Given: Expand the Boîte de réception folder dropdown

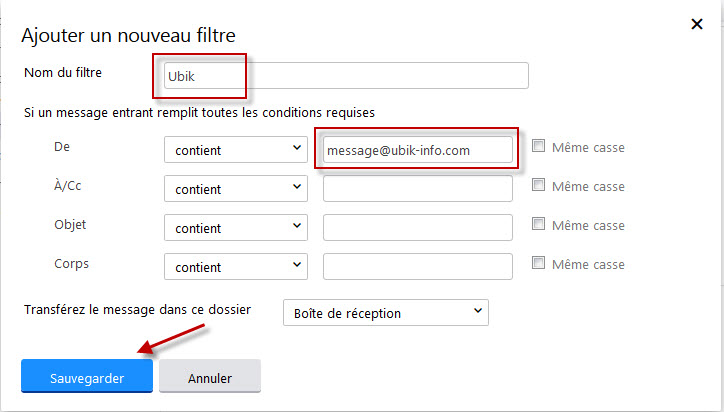Looking at the screenshot, I should tap(386, 313).
